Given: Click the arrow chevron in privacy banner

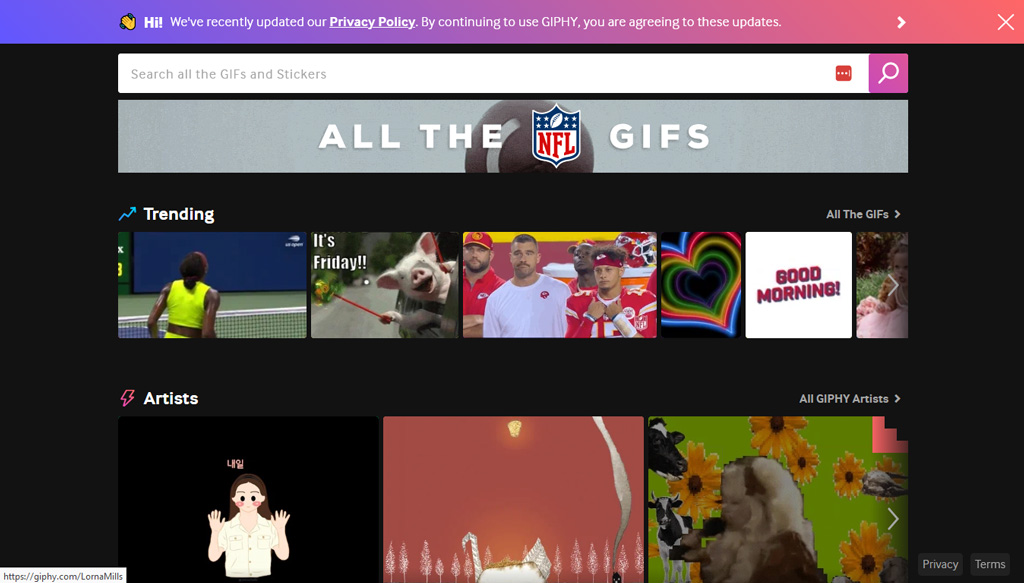Looking at the screenshot, I should click(x=901, y=22).
